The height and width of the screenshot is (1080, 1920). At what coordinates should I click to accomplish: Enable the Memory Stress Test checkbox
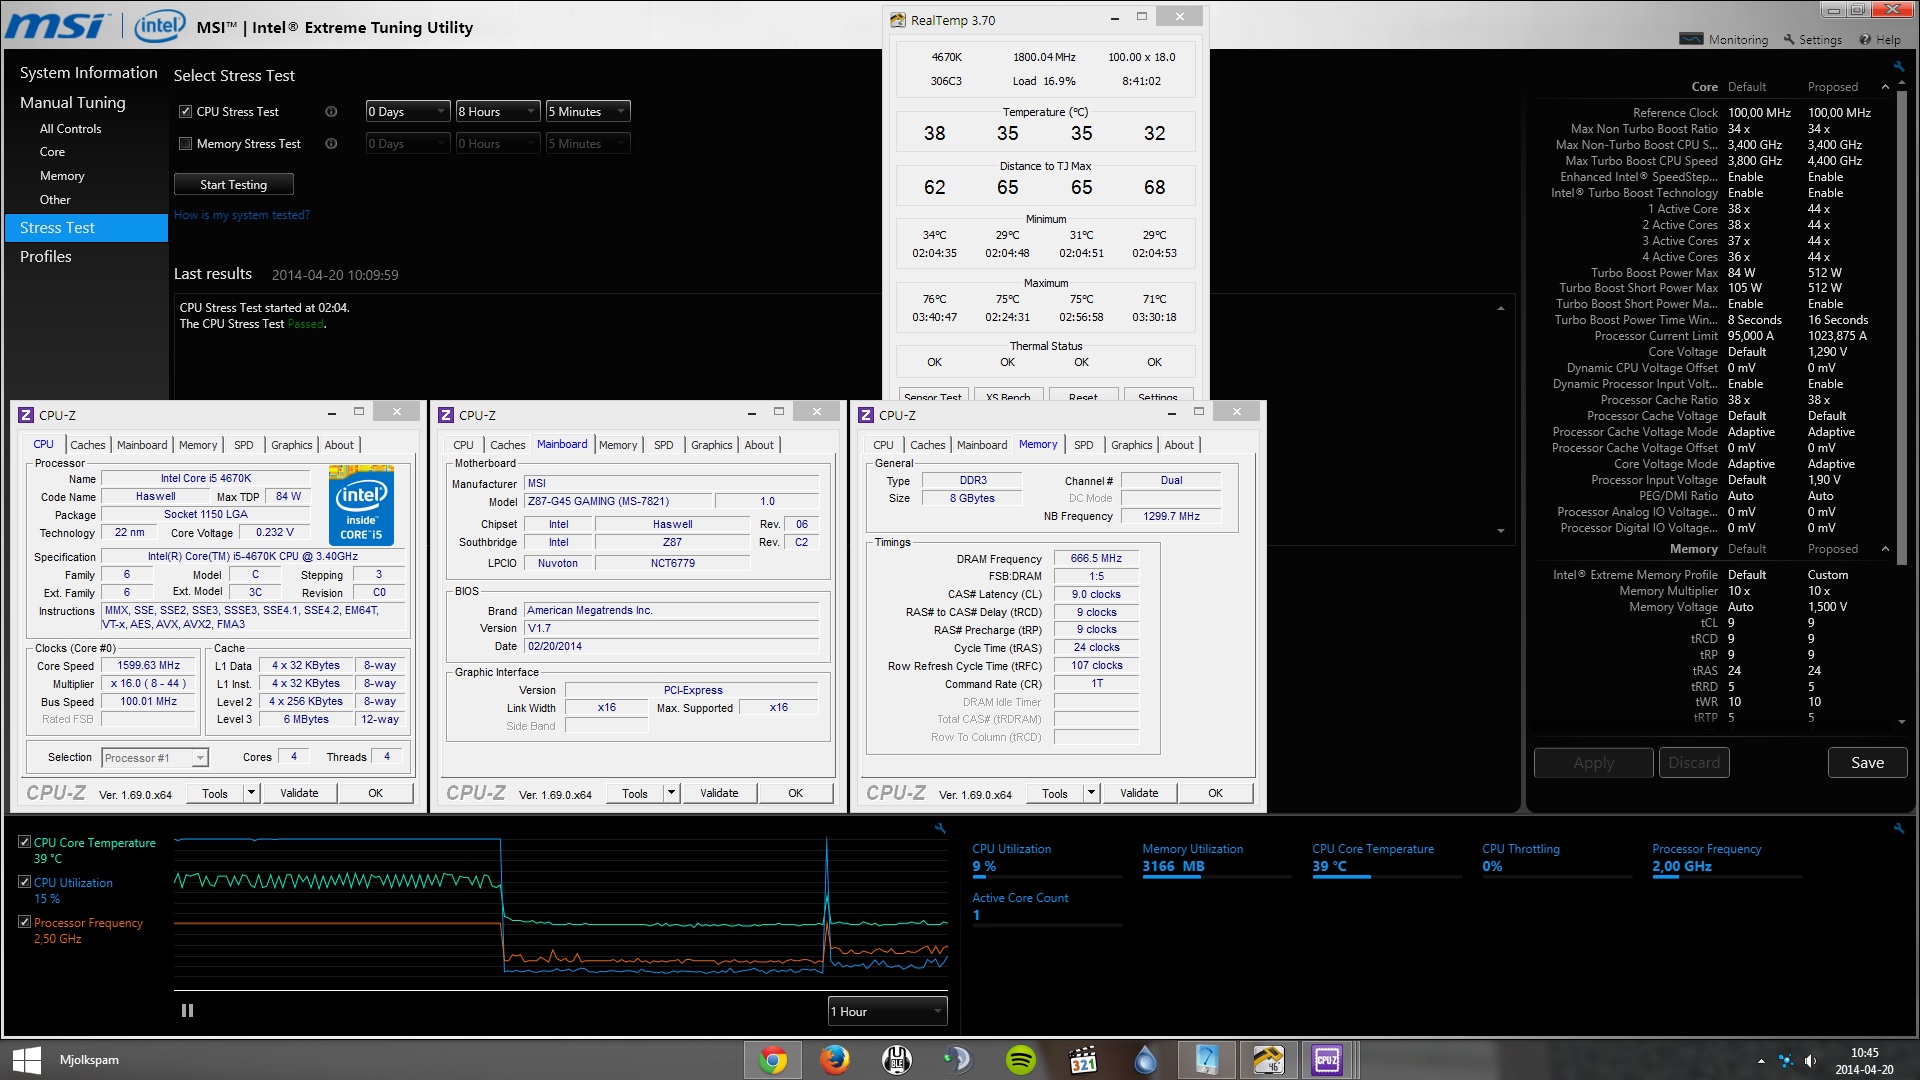tap(185, 144)
